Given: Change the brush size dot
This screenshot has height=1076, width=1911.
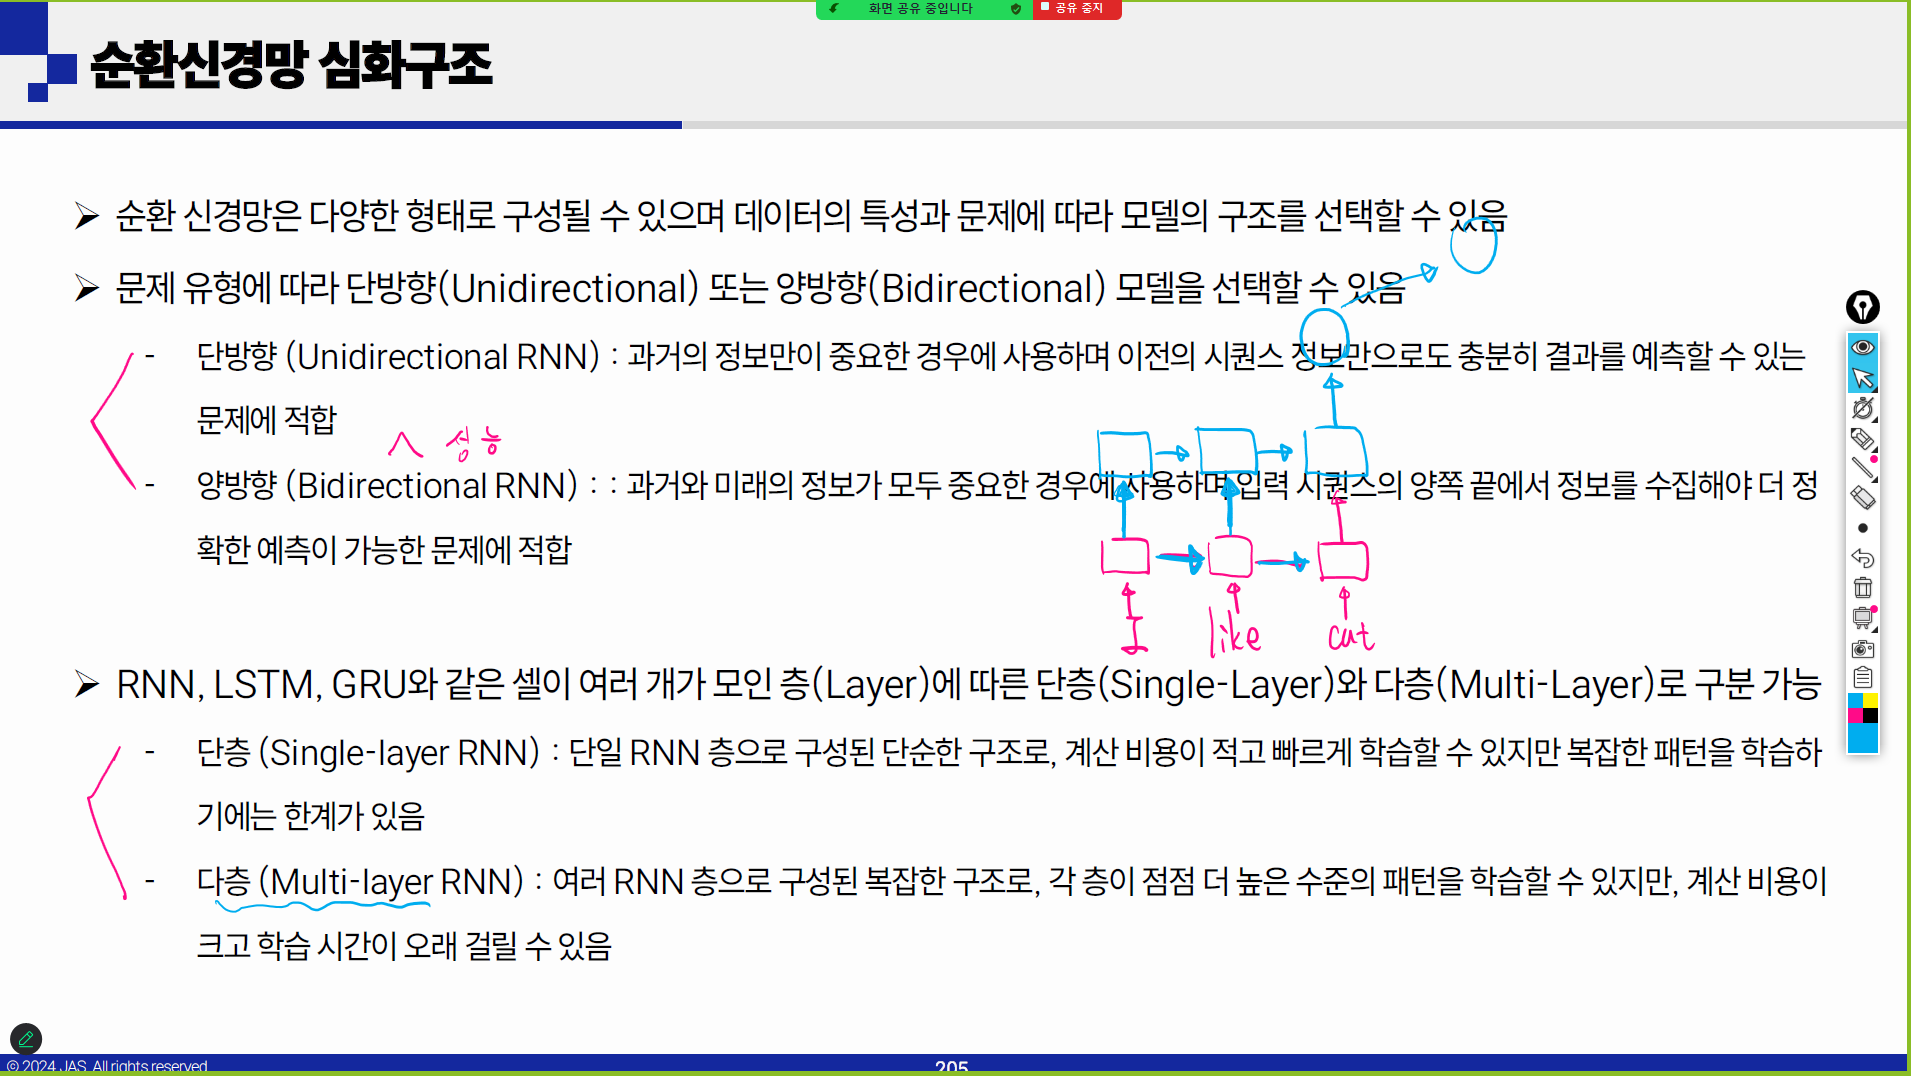Looking at the screenshot, I should click(x=1862, y=528).
